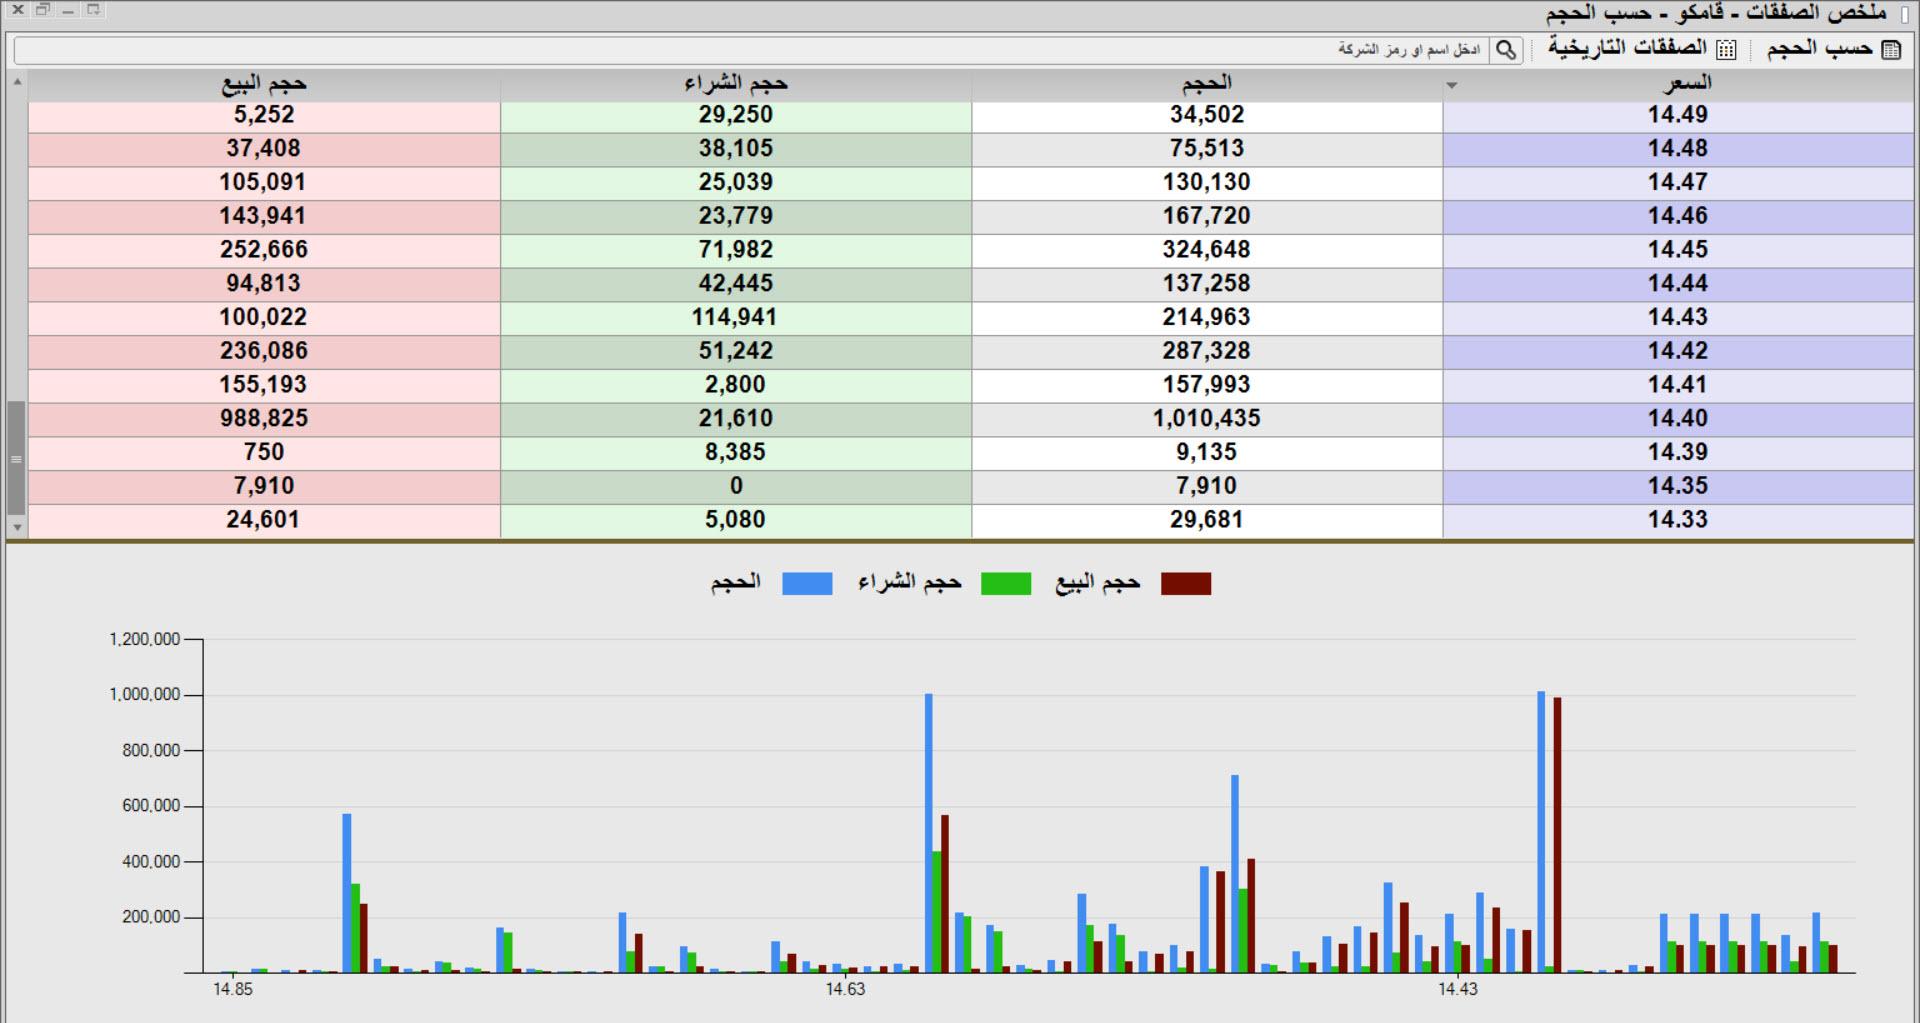Open the sort dropdown arrow beside السعر column
The height and width of the screenshot is (1023, 1920).
[x=1452, y=86]
